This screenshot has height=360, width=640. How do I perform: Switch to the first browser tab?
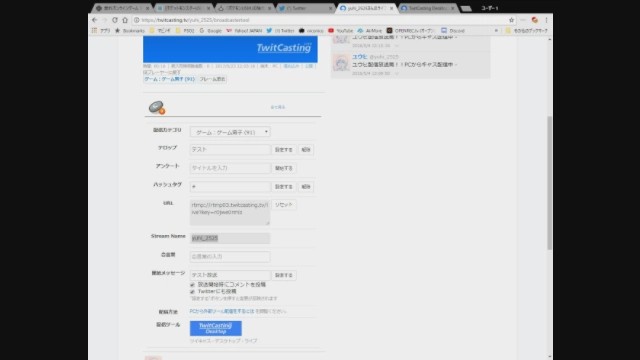[x=122, y=8]
